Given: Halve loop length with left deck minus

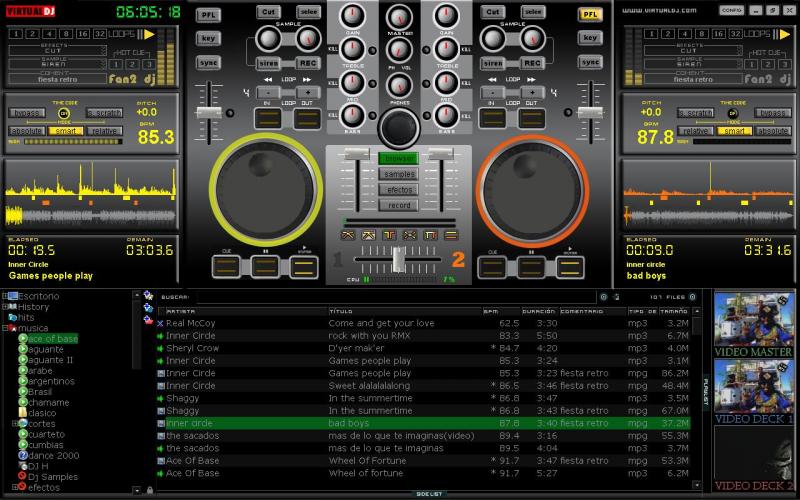Looking at the screenshot, I should [268, 93].
